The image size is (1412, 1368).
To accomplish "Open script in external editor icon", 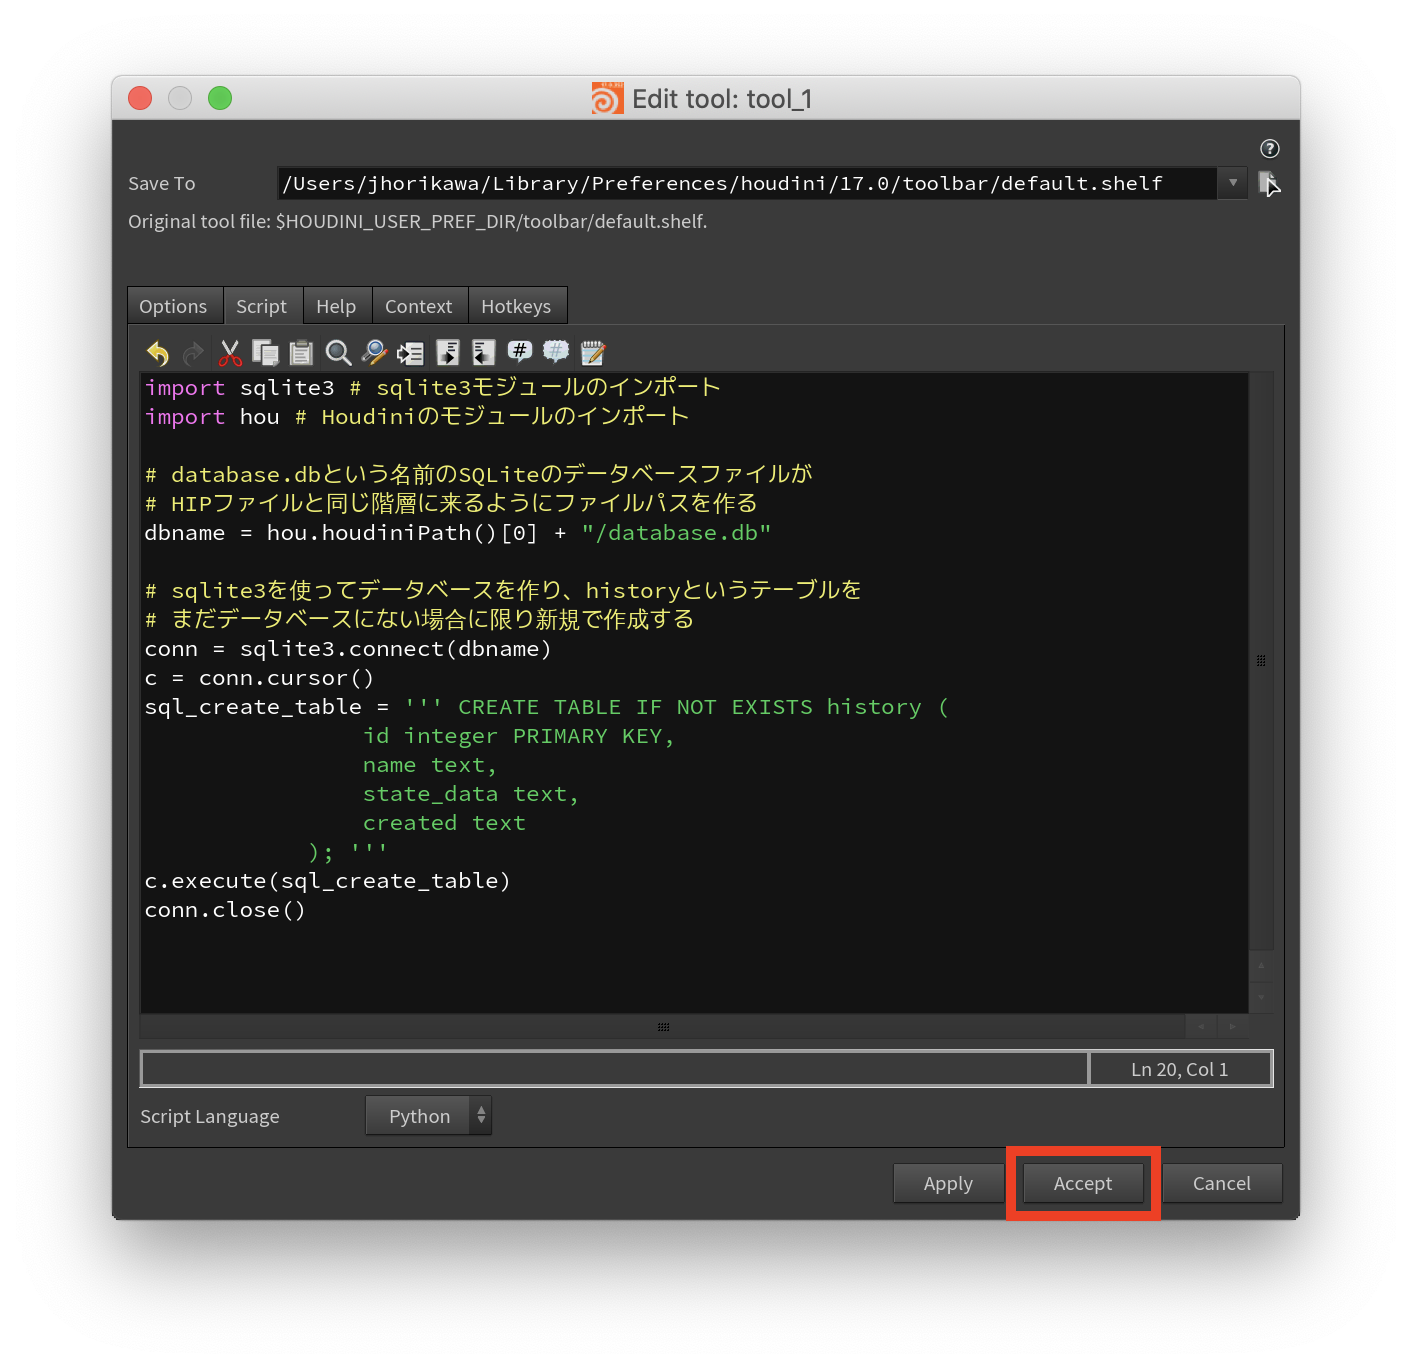I will [x=593, y=352].
